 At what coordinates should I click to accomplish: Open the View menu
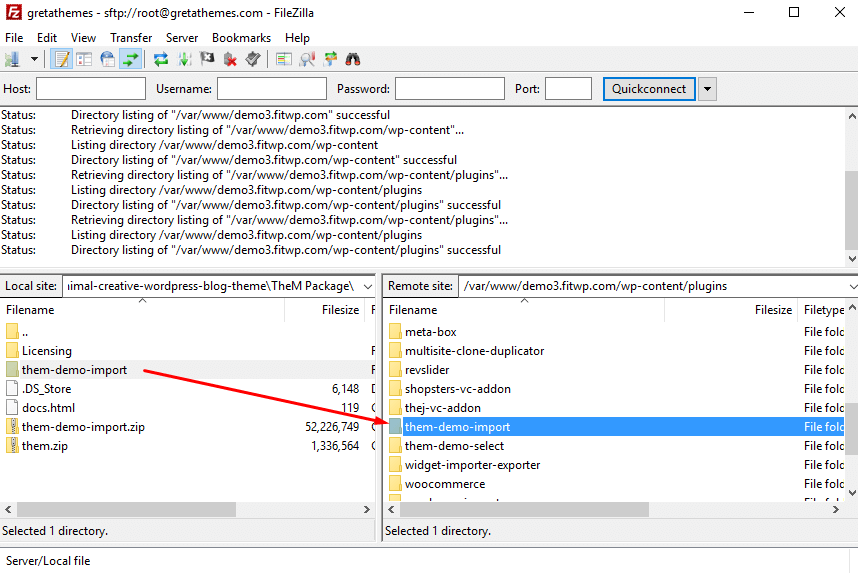(83, 38)
